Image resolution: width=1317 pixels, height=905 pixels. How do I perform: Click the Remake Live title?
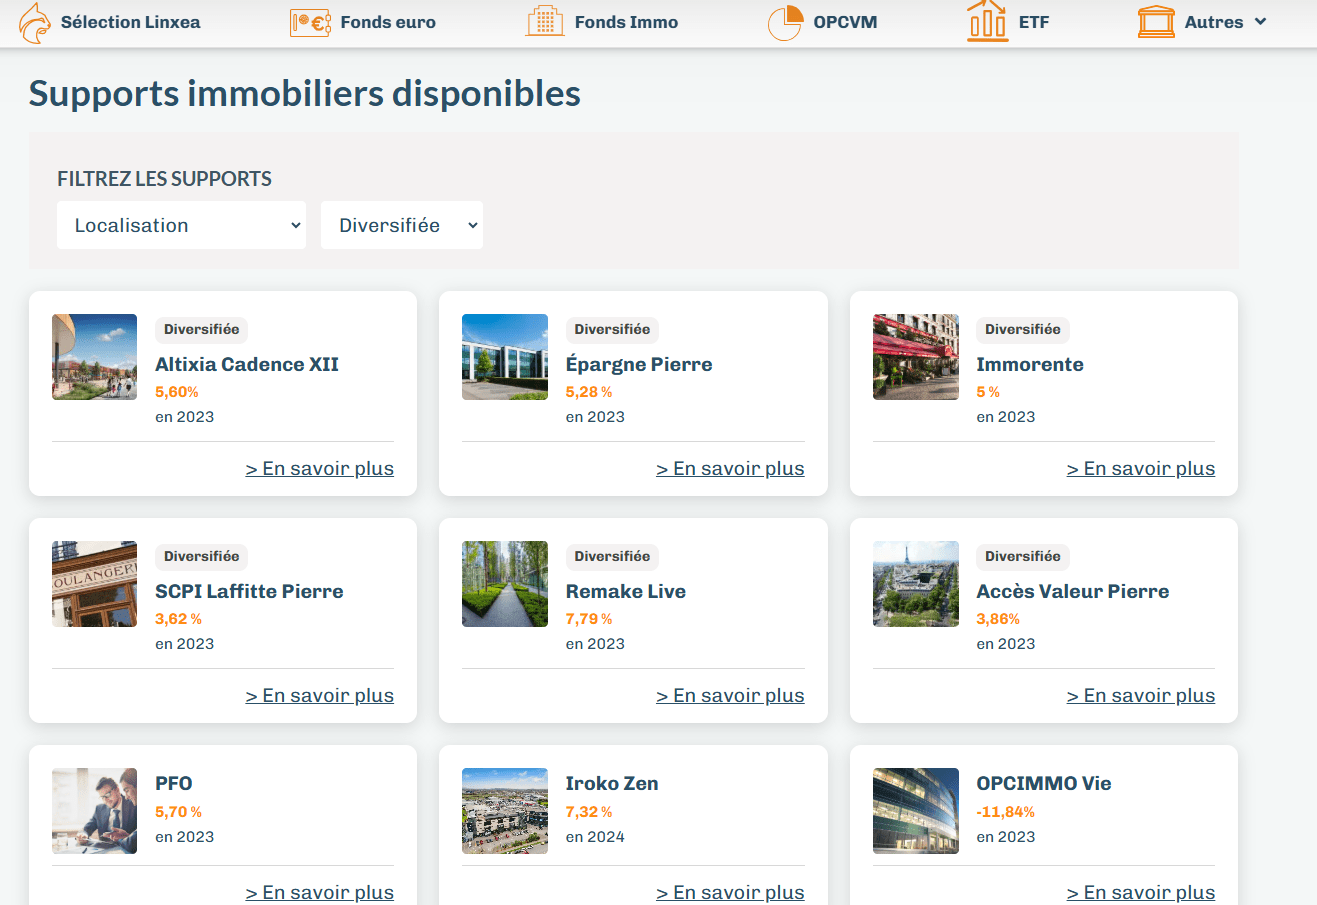click(x=626, y=591)
